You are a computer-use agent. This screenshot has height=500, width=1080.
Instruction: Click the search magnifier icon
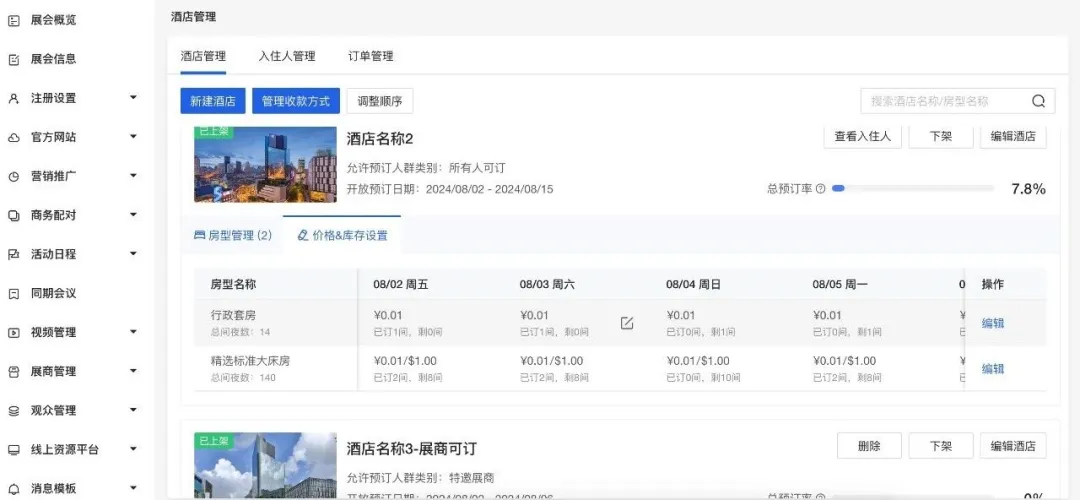pyautogui.click(x=1038, y=101)
